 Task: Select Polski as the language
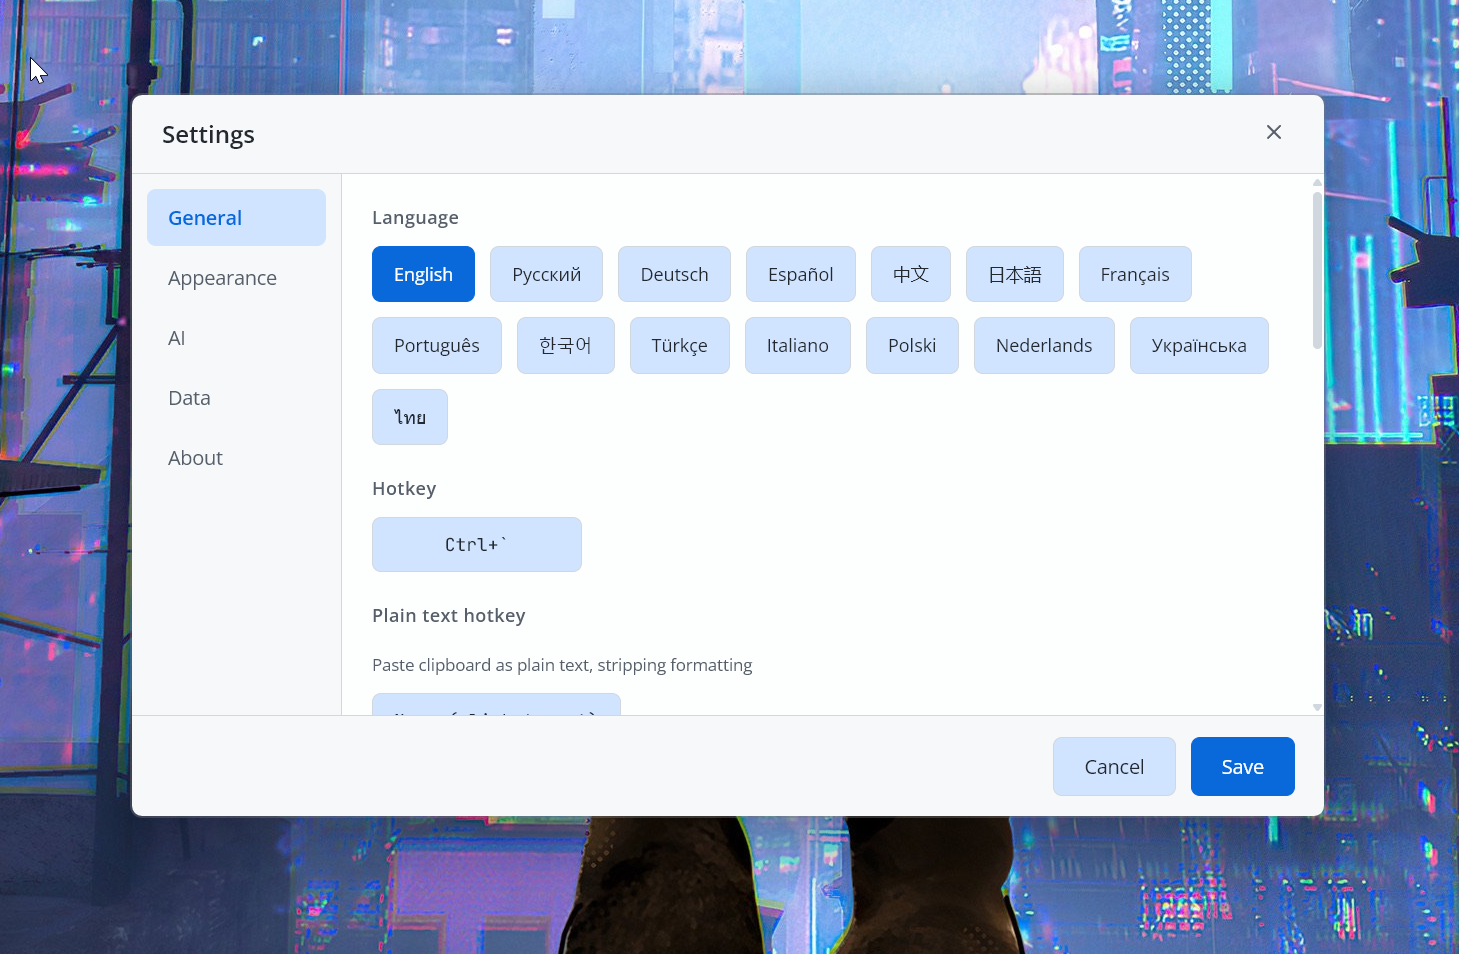(x=912, y=345)
